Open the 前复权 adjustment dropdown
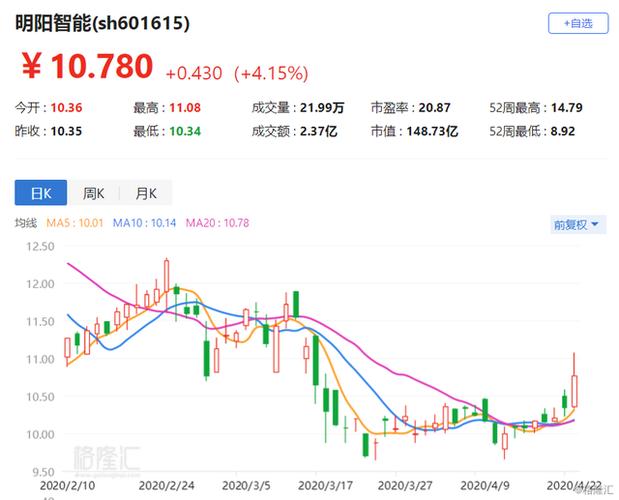 tap(578, 225)
